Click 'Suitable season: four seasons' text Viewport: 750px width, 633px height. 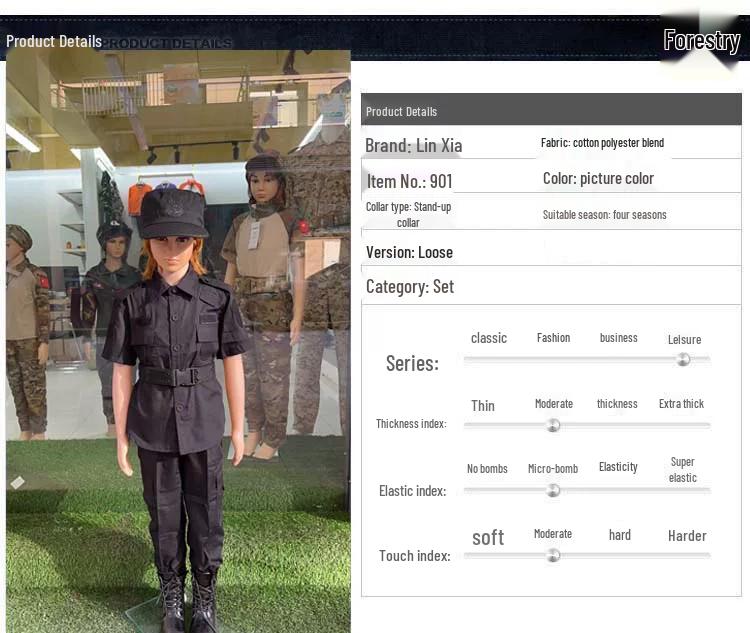pyautogui.click(x=604, y=215)
